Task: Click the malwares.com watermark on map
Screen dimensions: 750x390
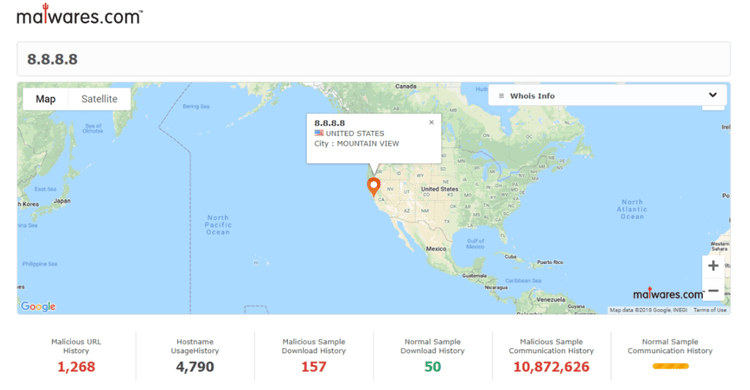Action: [x=668, y=294]
